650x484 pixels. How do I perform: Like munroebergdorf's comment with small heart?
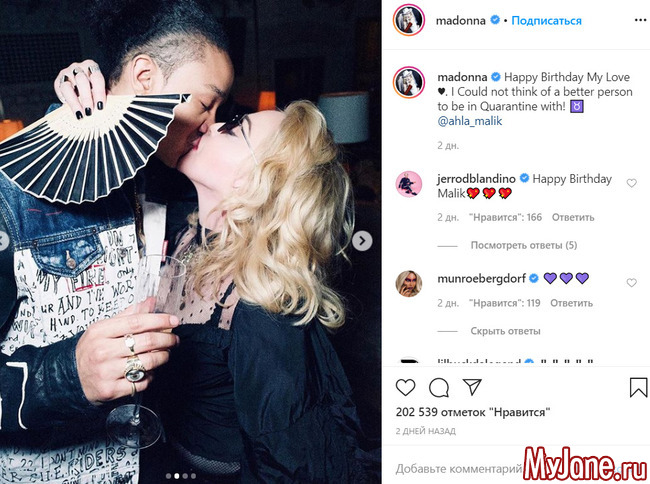631,283
